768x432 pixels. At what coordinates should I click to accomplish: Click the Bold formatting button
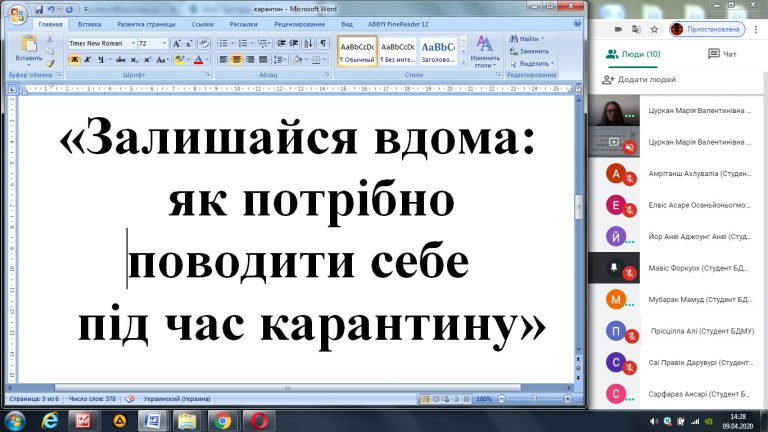[74, 60]
